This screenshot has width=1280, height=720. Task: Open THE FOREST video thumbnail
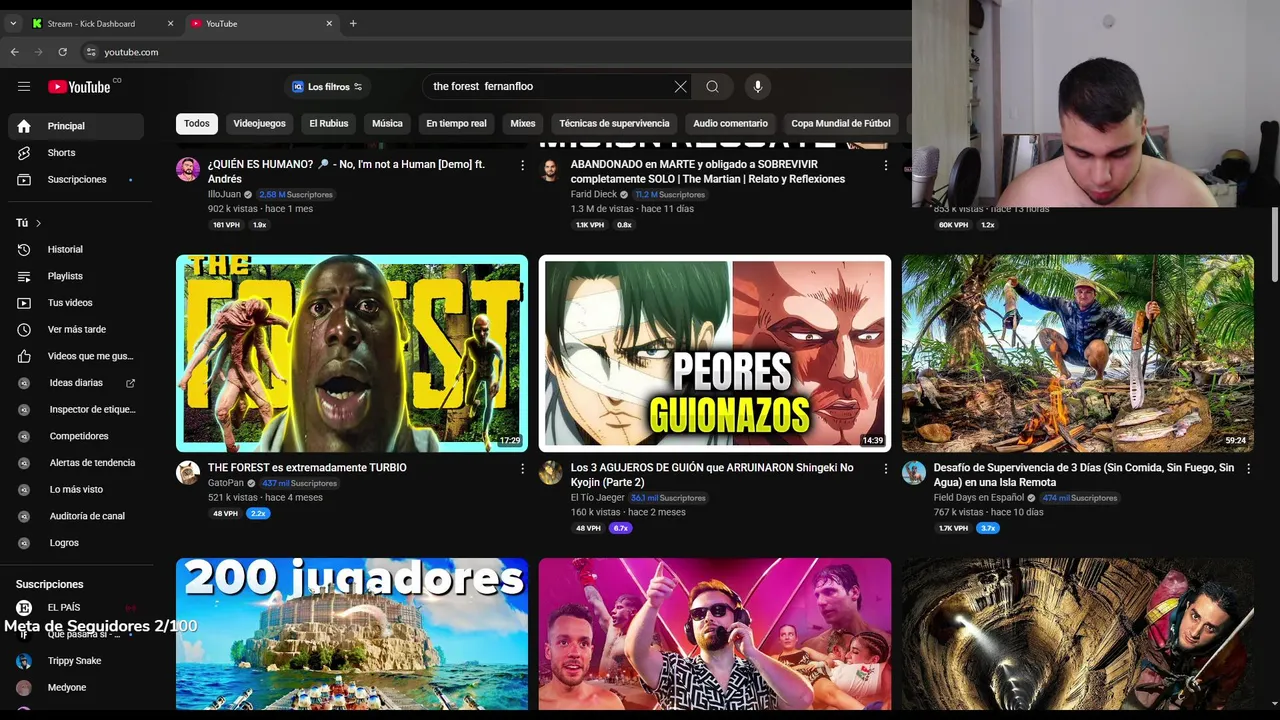click(x=352, y=353)
